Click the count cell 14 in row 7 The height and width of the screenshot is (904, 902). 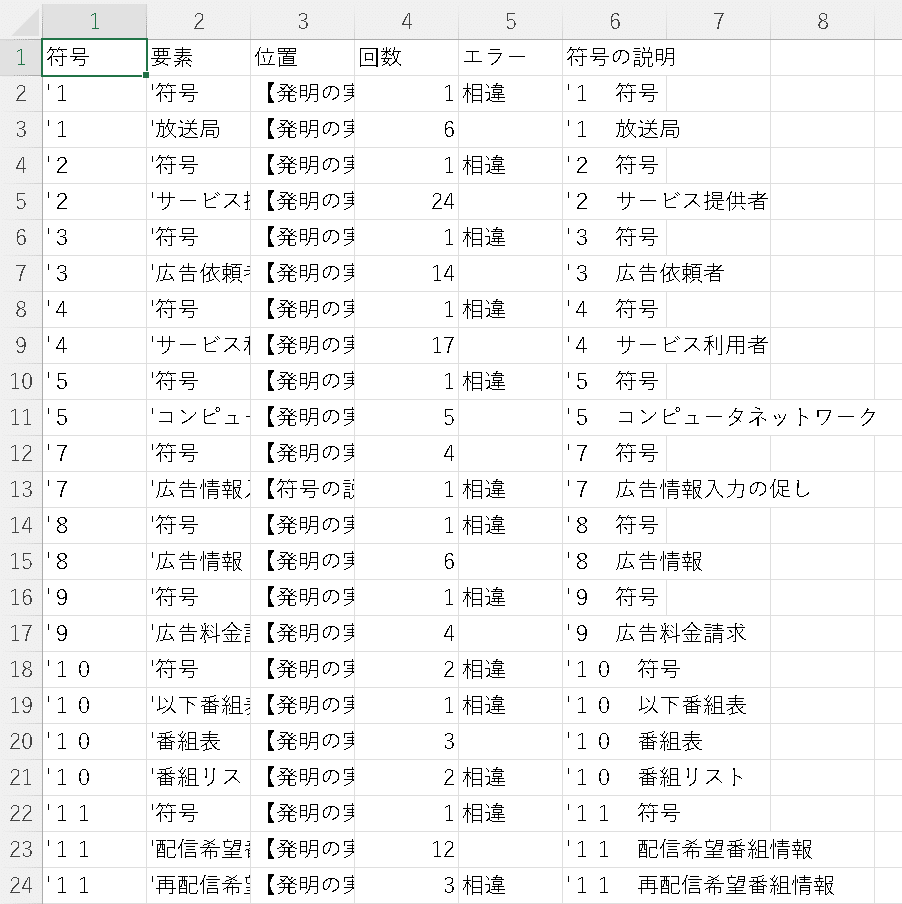(407, 273)
